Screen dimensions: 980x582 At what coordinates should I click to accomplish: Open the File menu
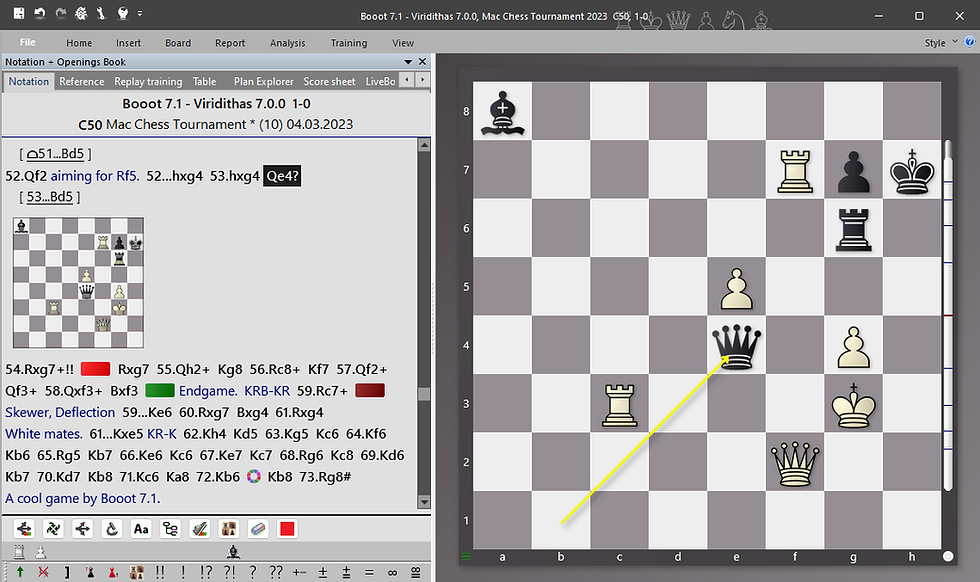click(28, 43)
